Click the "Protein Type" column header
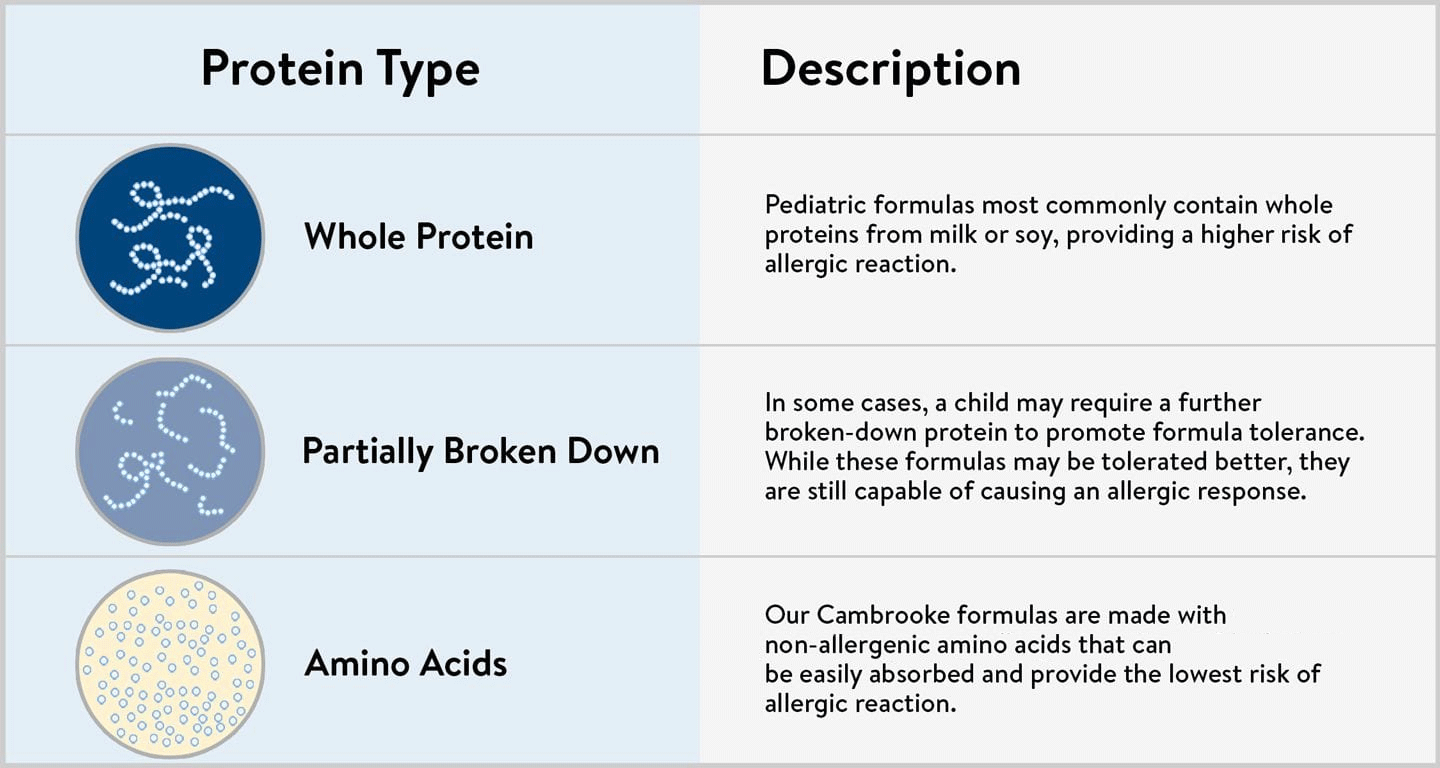1440x768 pixels. click(340, 68)
